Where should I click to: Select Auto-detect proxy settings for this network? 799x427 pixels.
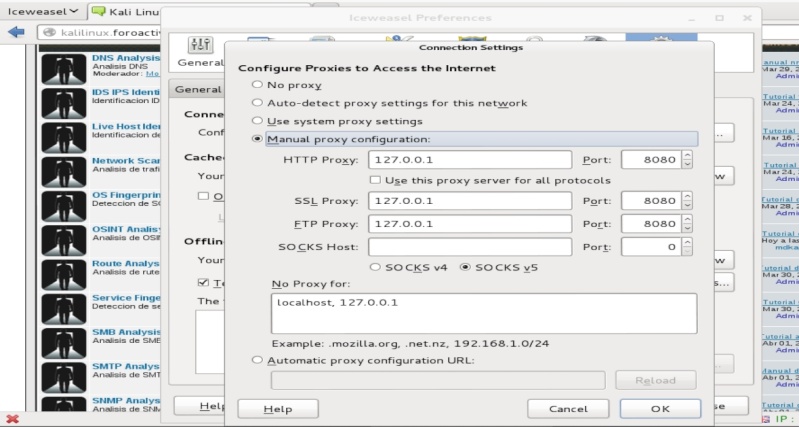[x=257, y=103]
